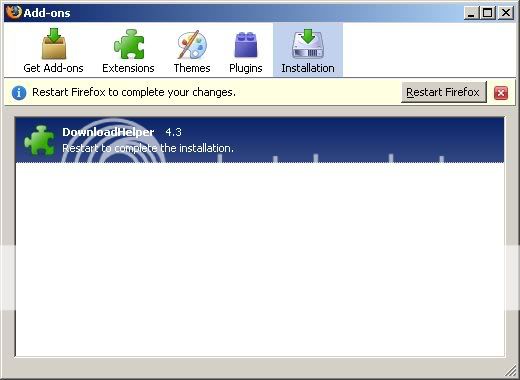
Task: Switch to the Extensions tab
Action: (x=128, y=50)
